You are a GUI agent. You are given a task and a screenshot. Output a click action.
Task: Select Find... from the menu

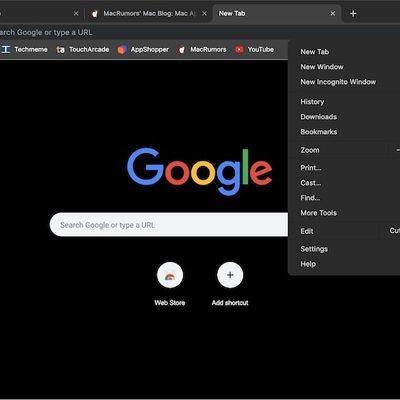[x=344, y=198]
